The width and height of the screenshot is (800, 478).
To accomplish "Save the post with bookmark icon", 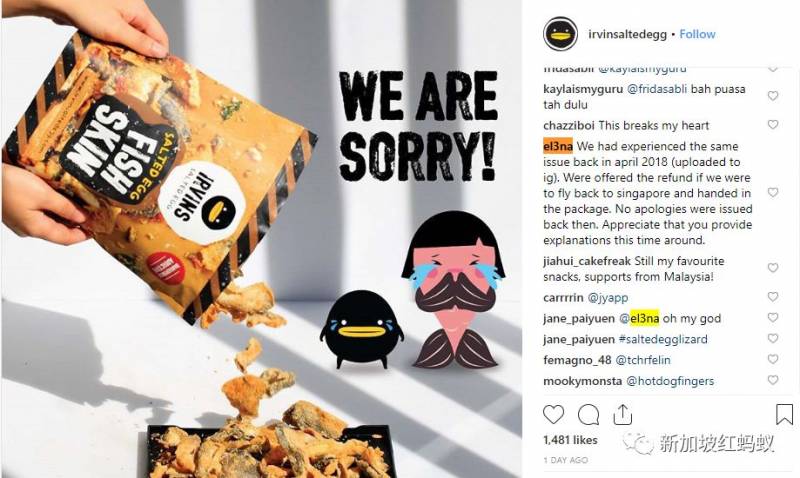I will [x=784, y=414].
